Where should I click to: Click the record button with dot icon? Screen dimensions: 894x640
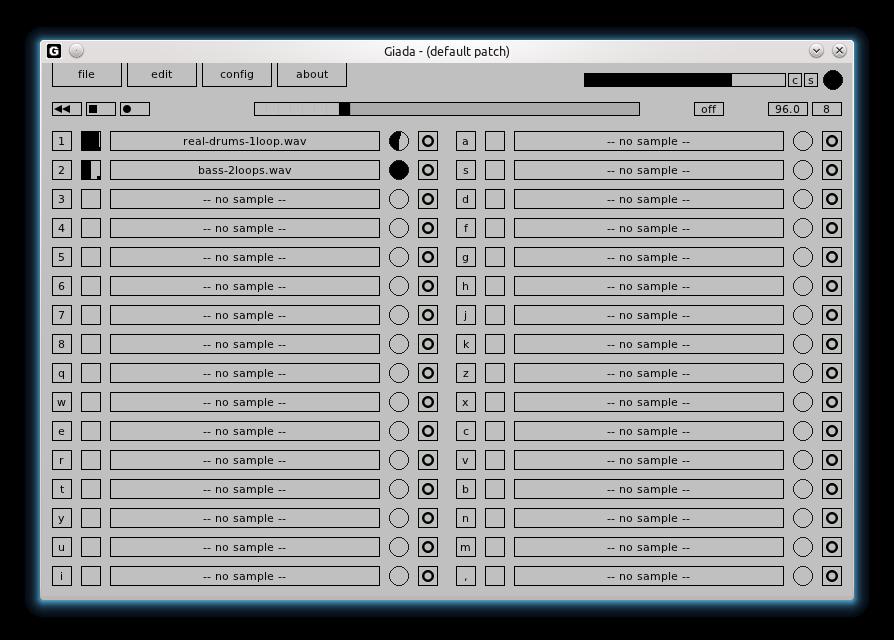click(134, 109)
